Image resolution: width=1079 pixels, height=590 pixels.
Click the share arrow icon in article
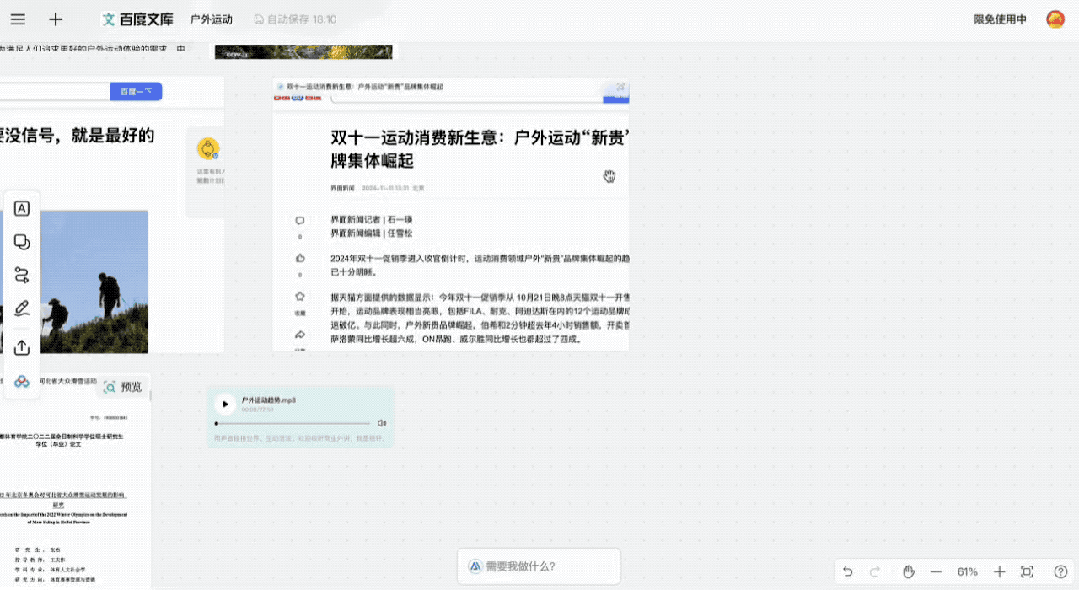pyautogui.click(x=300, y=335)
